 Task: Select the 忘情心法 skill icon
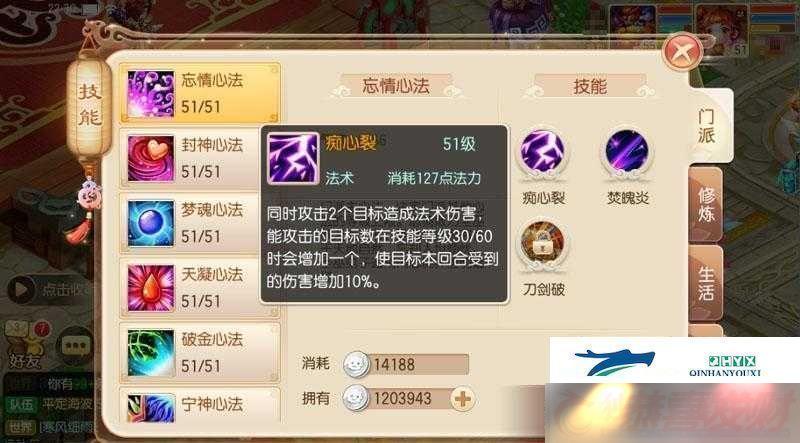point(151,94)
